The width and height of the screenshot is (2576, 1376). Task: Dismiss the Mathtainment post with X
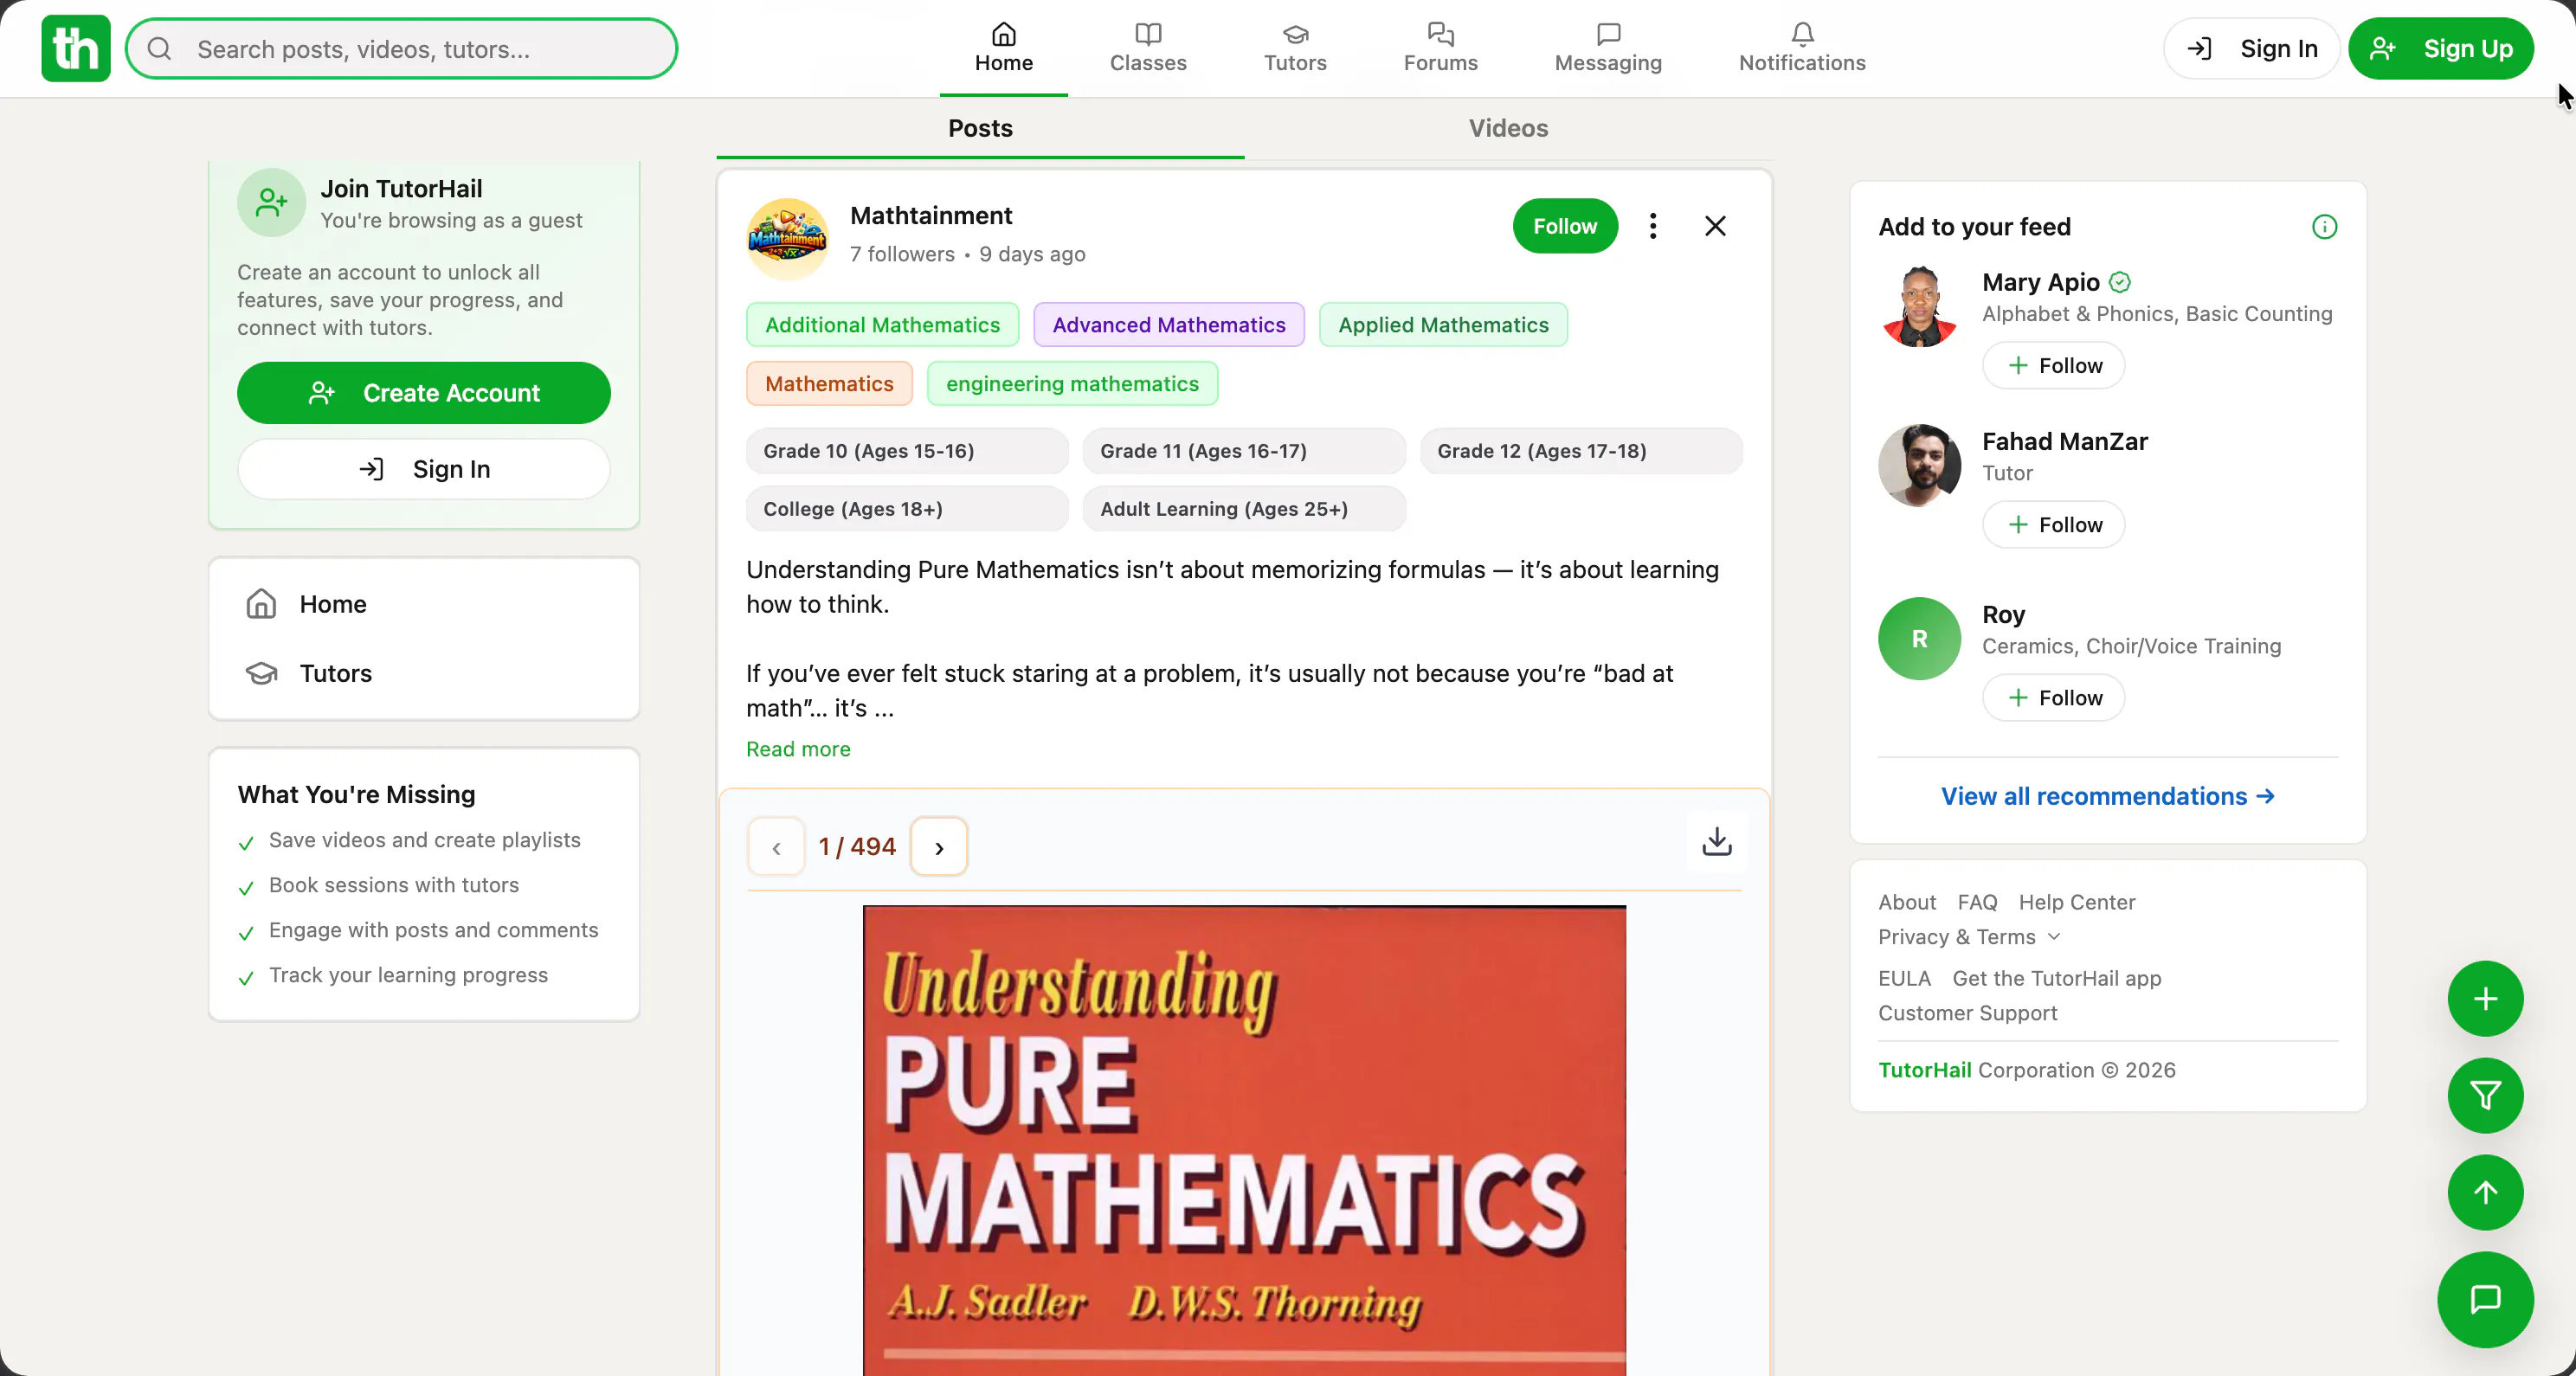(x=1715, y=226)
